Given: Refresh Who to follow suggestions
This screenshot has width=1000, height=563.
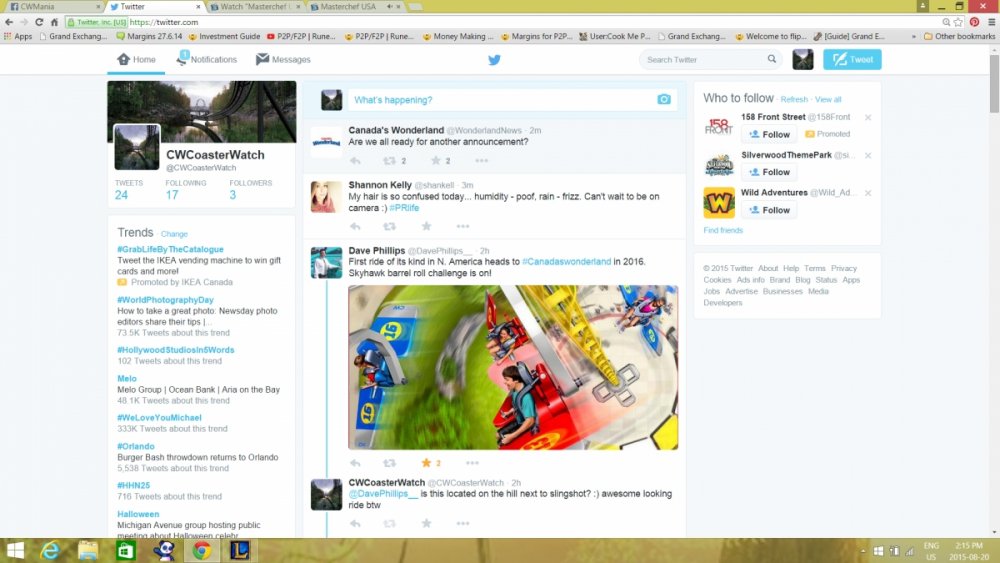Looking at the screenshot, I should pos(794,99).
